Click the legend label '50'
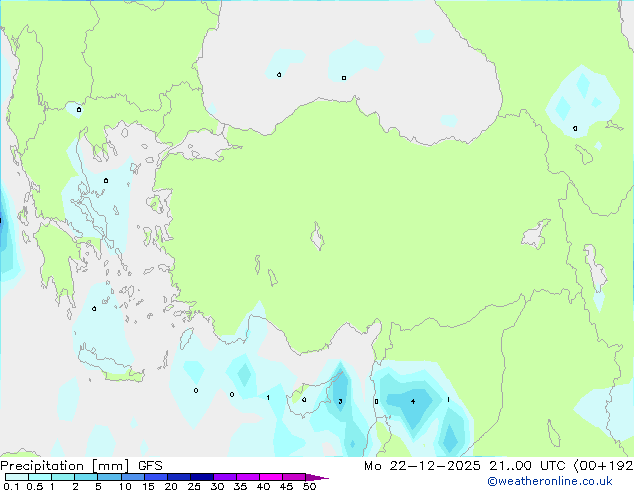The width and height of the screenshot is (634, 490). point(309,486)
